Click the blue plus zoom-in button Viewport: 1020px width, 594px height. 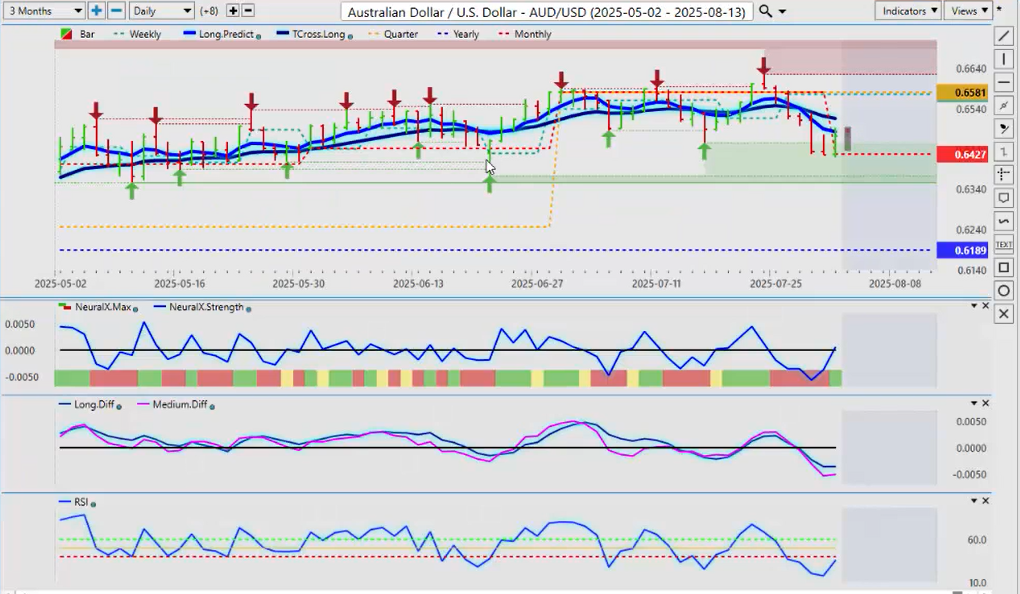tap(96, 11)
